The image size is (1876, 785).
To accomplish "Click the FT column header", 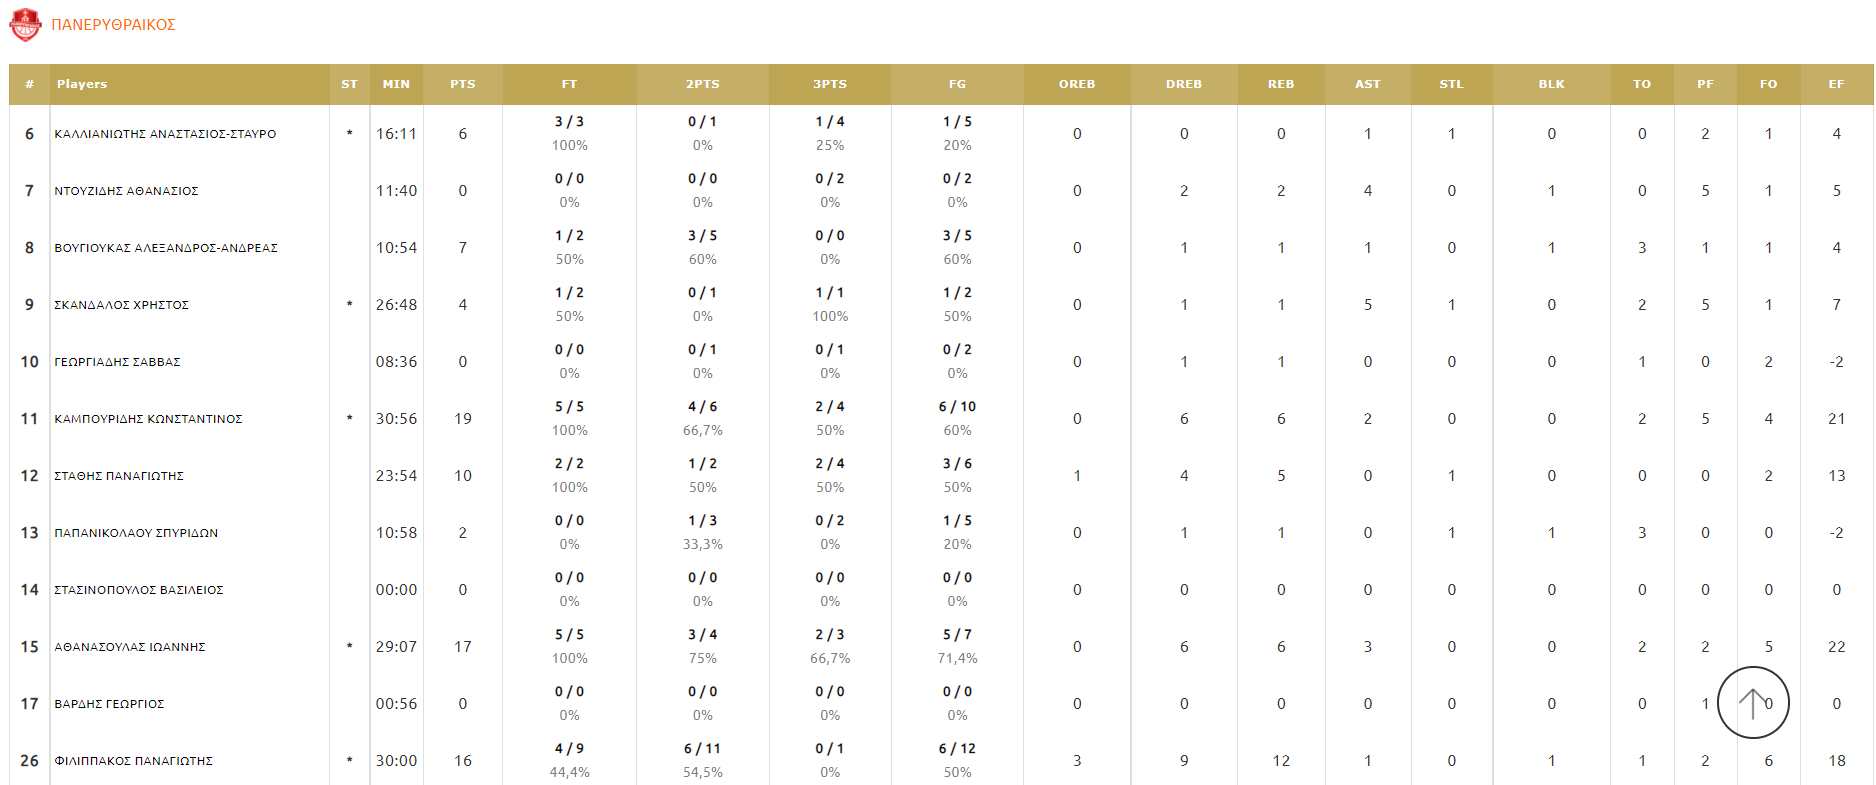I will click(x=569, y=84).
